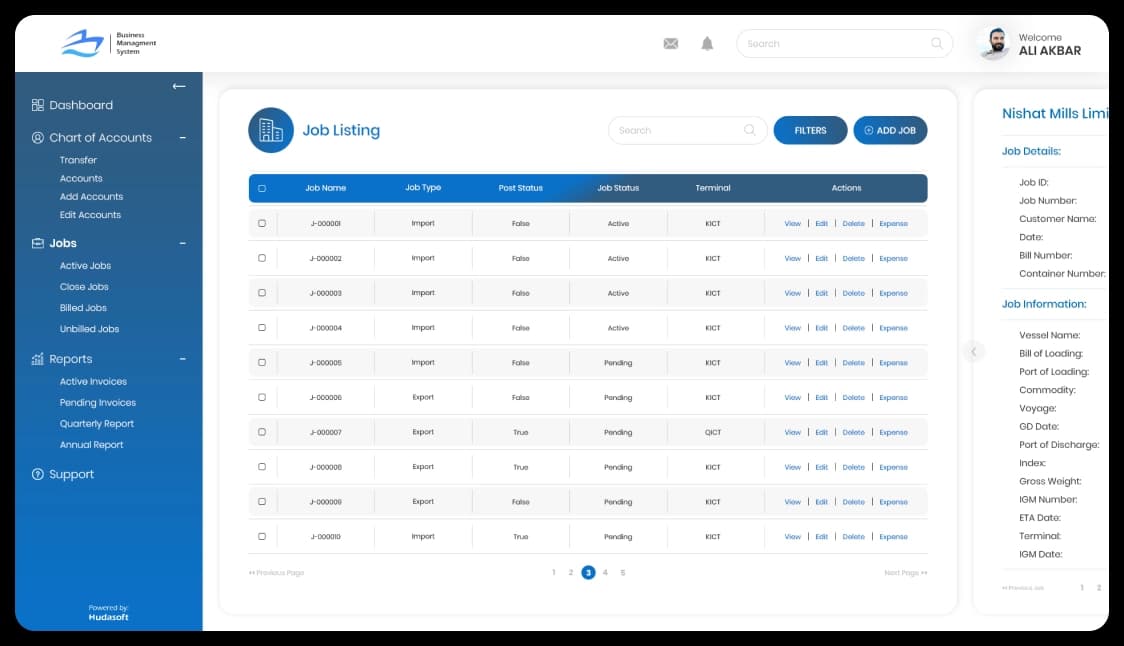Click the Expense link for job J-000005
Image resolution: width=1124 pixels, height=646 pixels.
click(893, 363)
